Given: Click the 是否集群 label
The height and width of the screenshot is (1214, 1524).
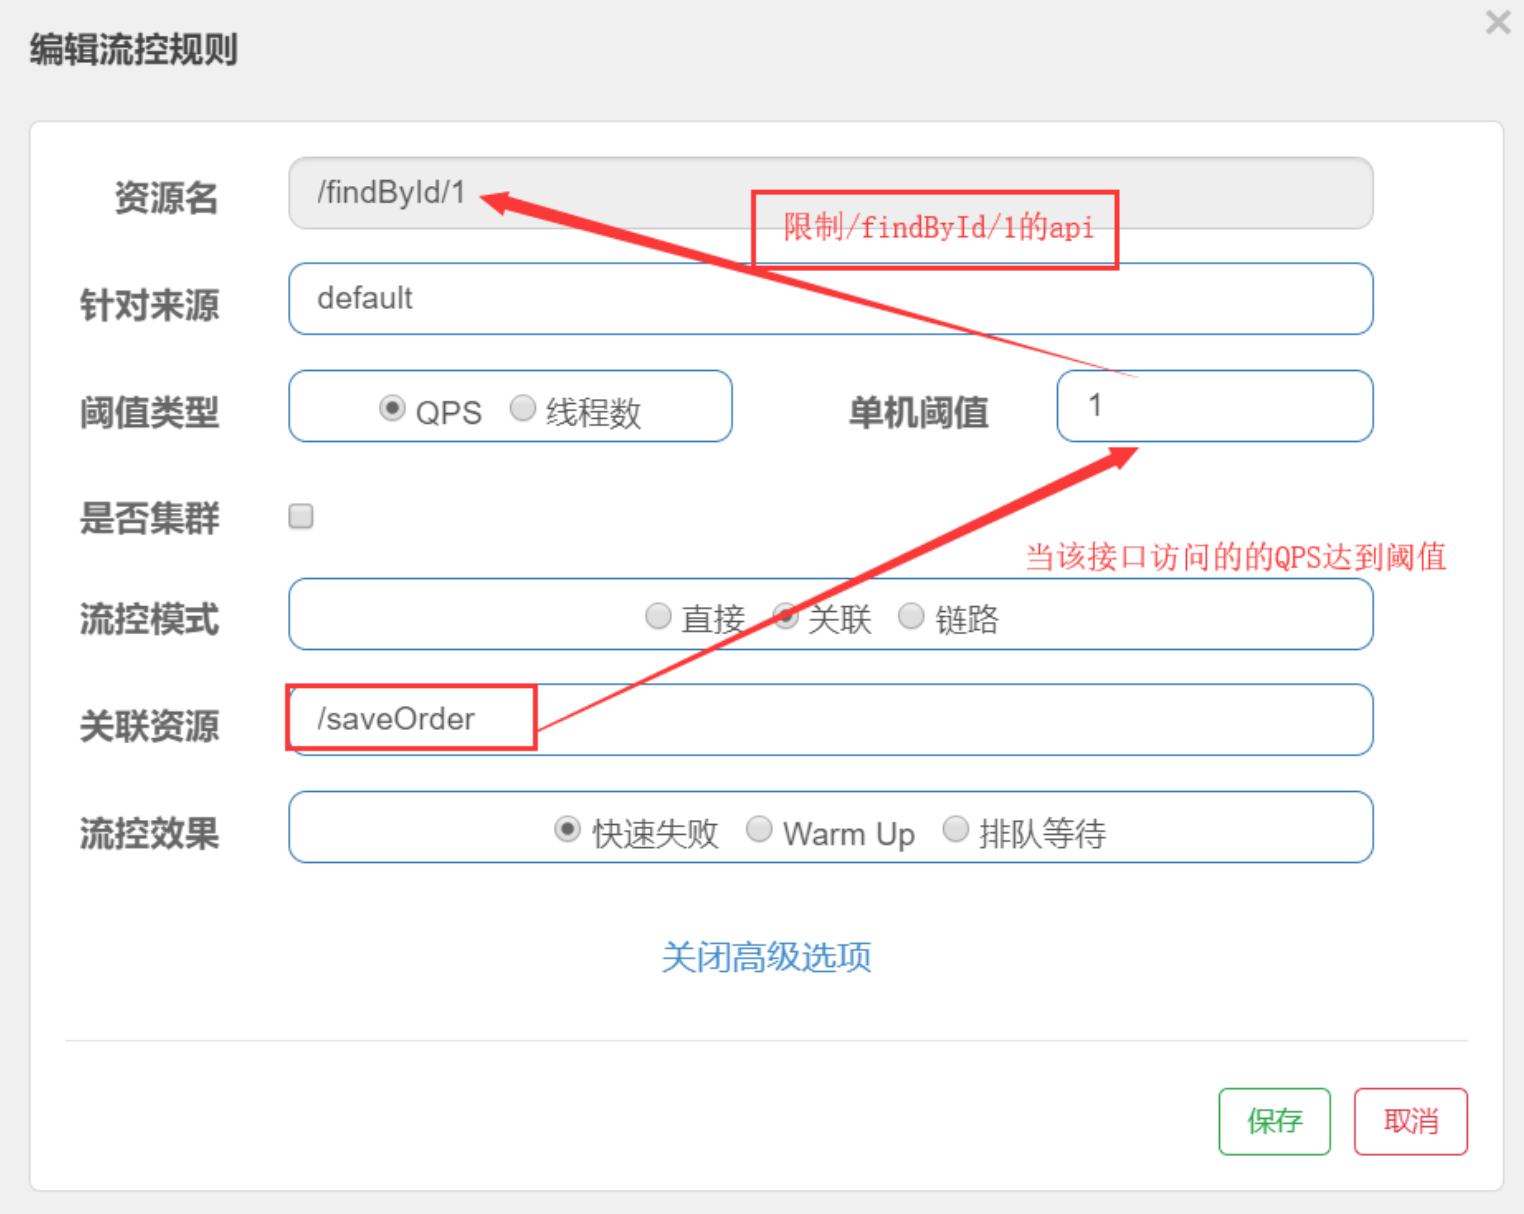Looking at the screenshot, I should [x=149, y=518].
